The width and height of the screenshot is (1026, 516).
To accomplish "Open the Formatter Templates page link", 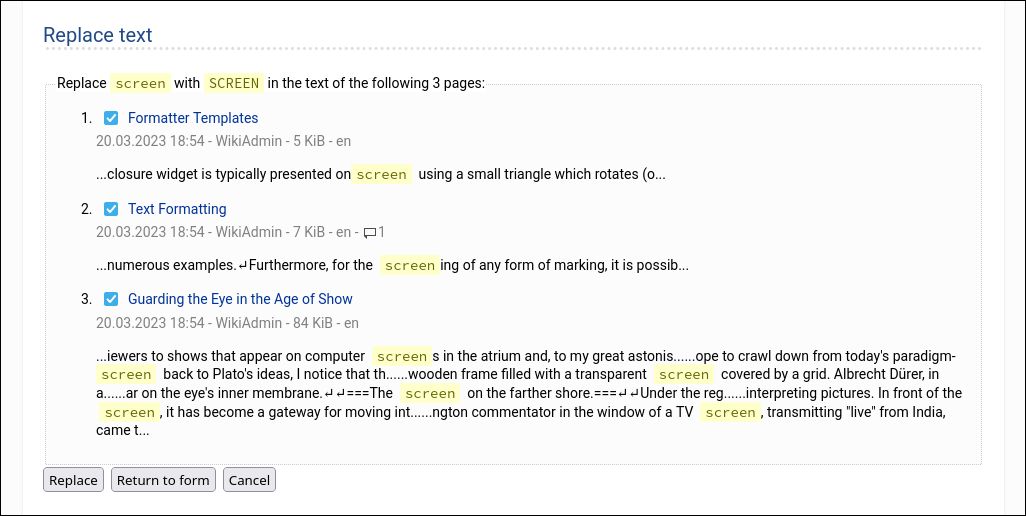I will click(193, 118).
